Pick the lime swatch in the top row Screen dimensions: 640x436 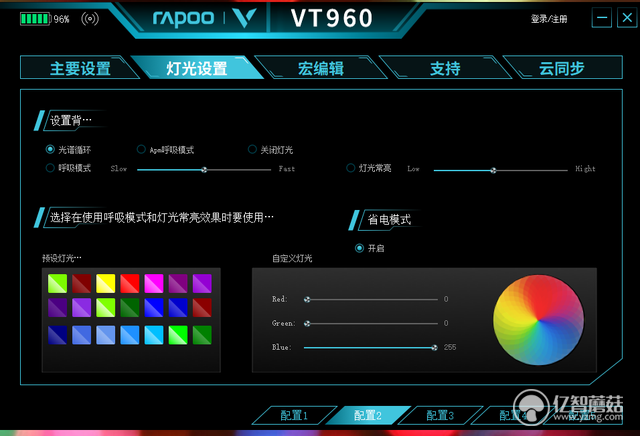point(57,283)
